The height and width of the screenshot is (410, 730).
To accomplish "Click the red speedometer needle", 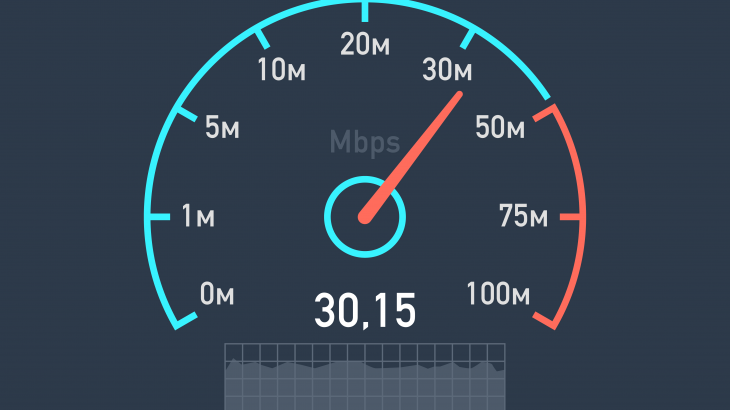I will (411, 157).
